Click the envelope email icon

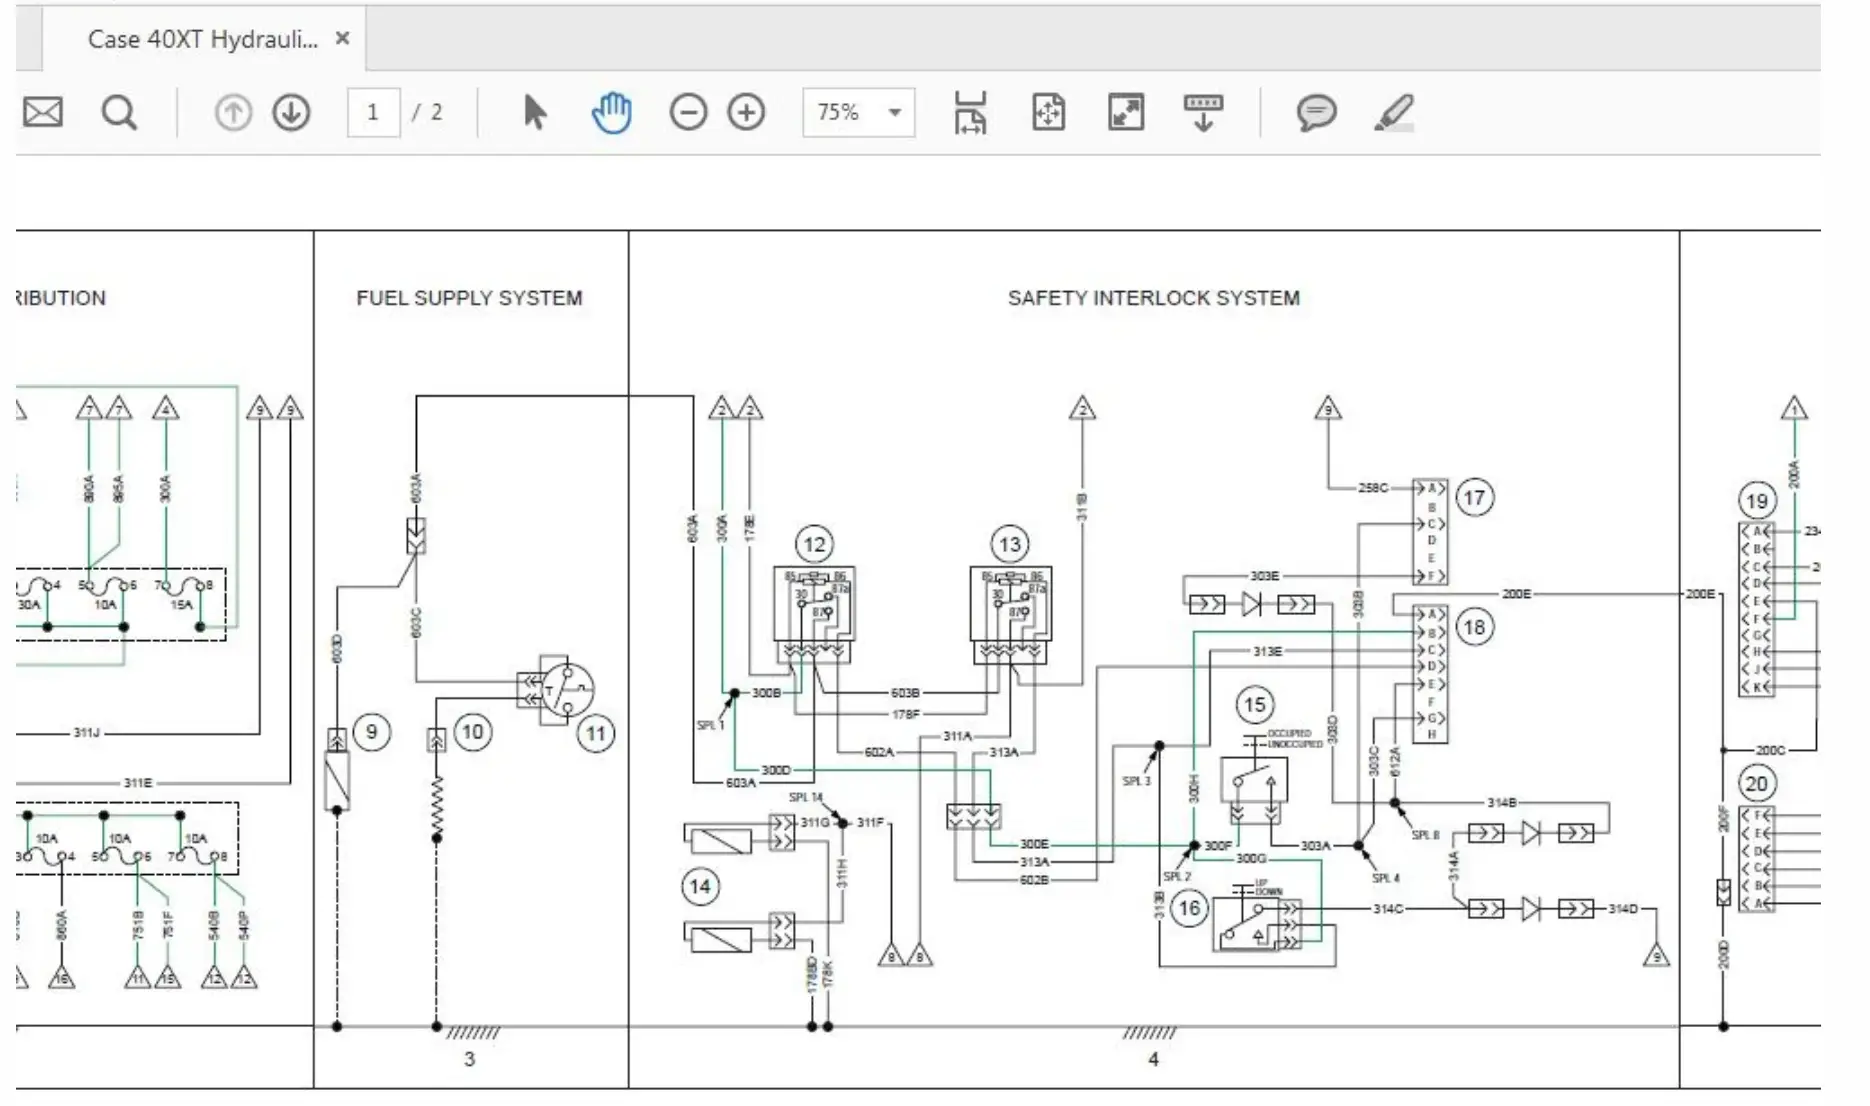pos(42,112)
